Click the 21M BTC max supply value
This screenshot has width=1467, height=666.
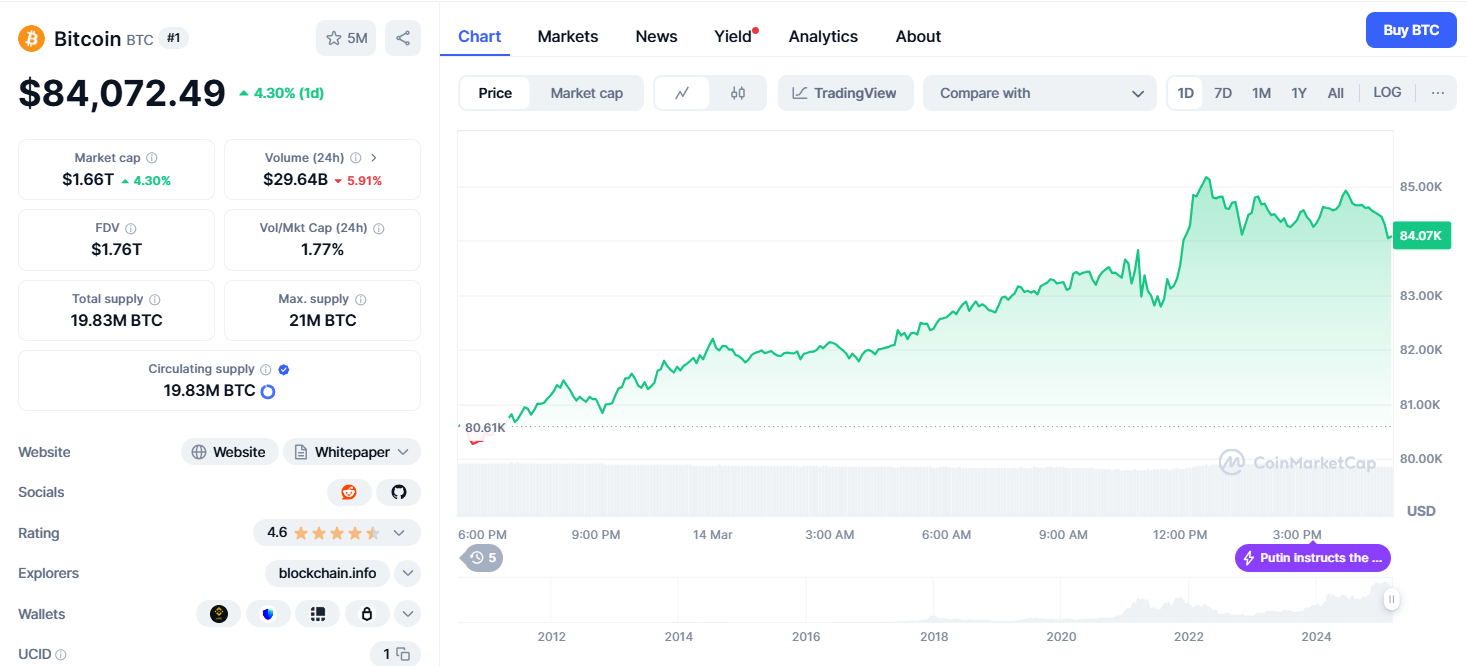[x=322, y=321]
